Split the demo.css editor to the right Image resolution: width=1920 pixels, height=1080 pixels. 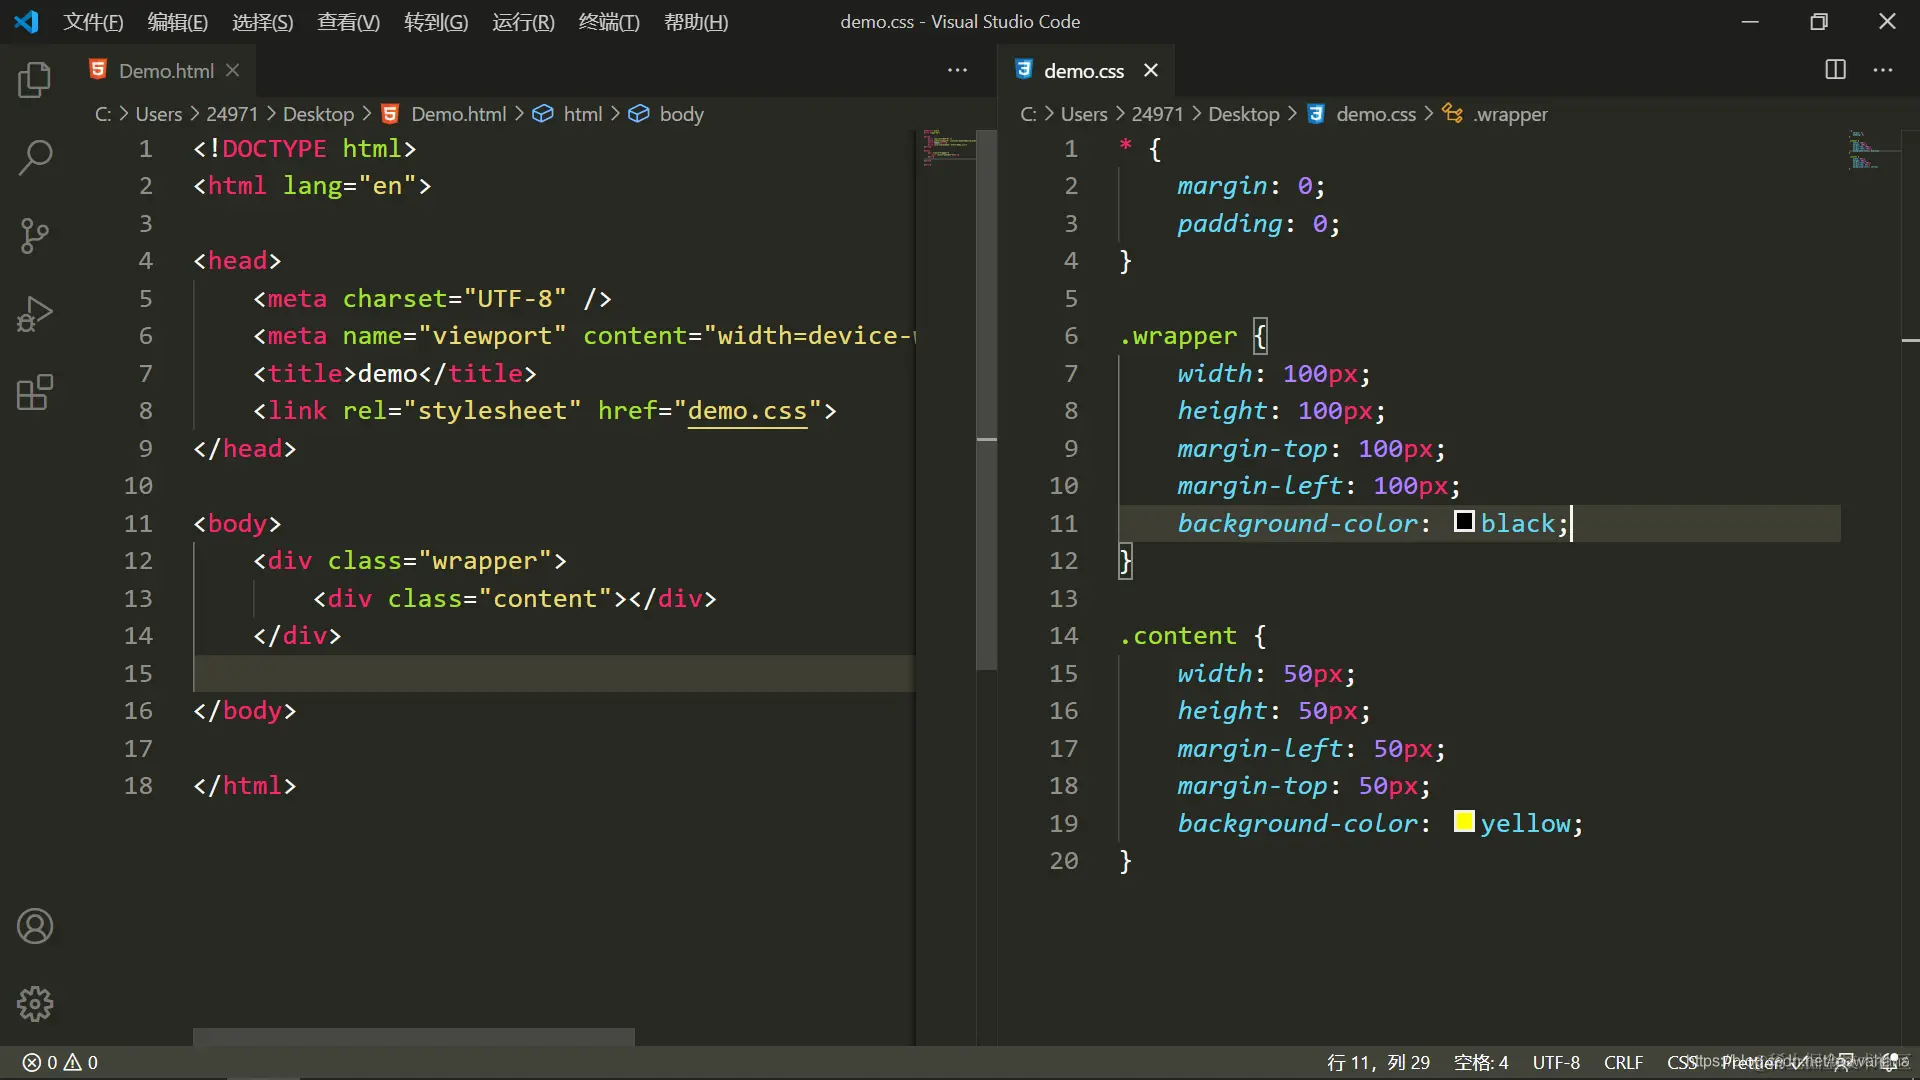click(1835, 70)
